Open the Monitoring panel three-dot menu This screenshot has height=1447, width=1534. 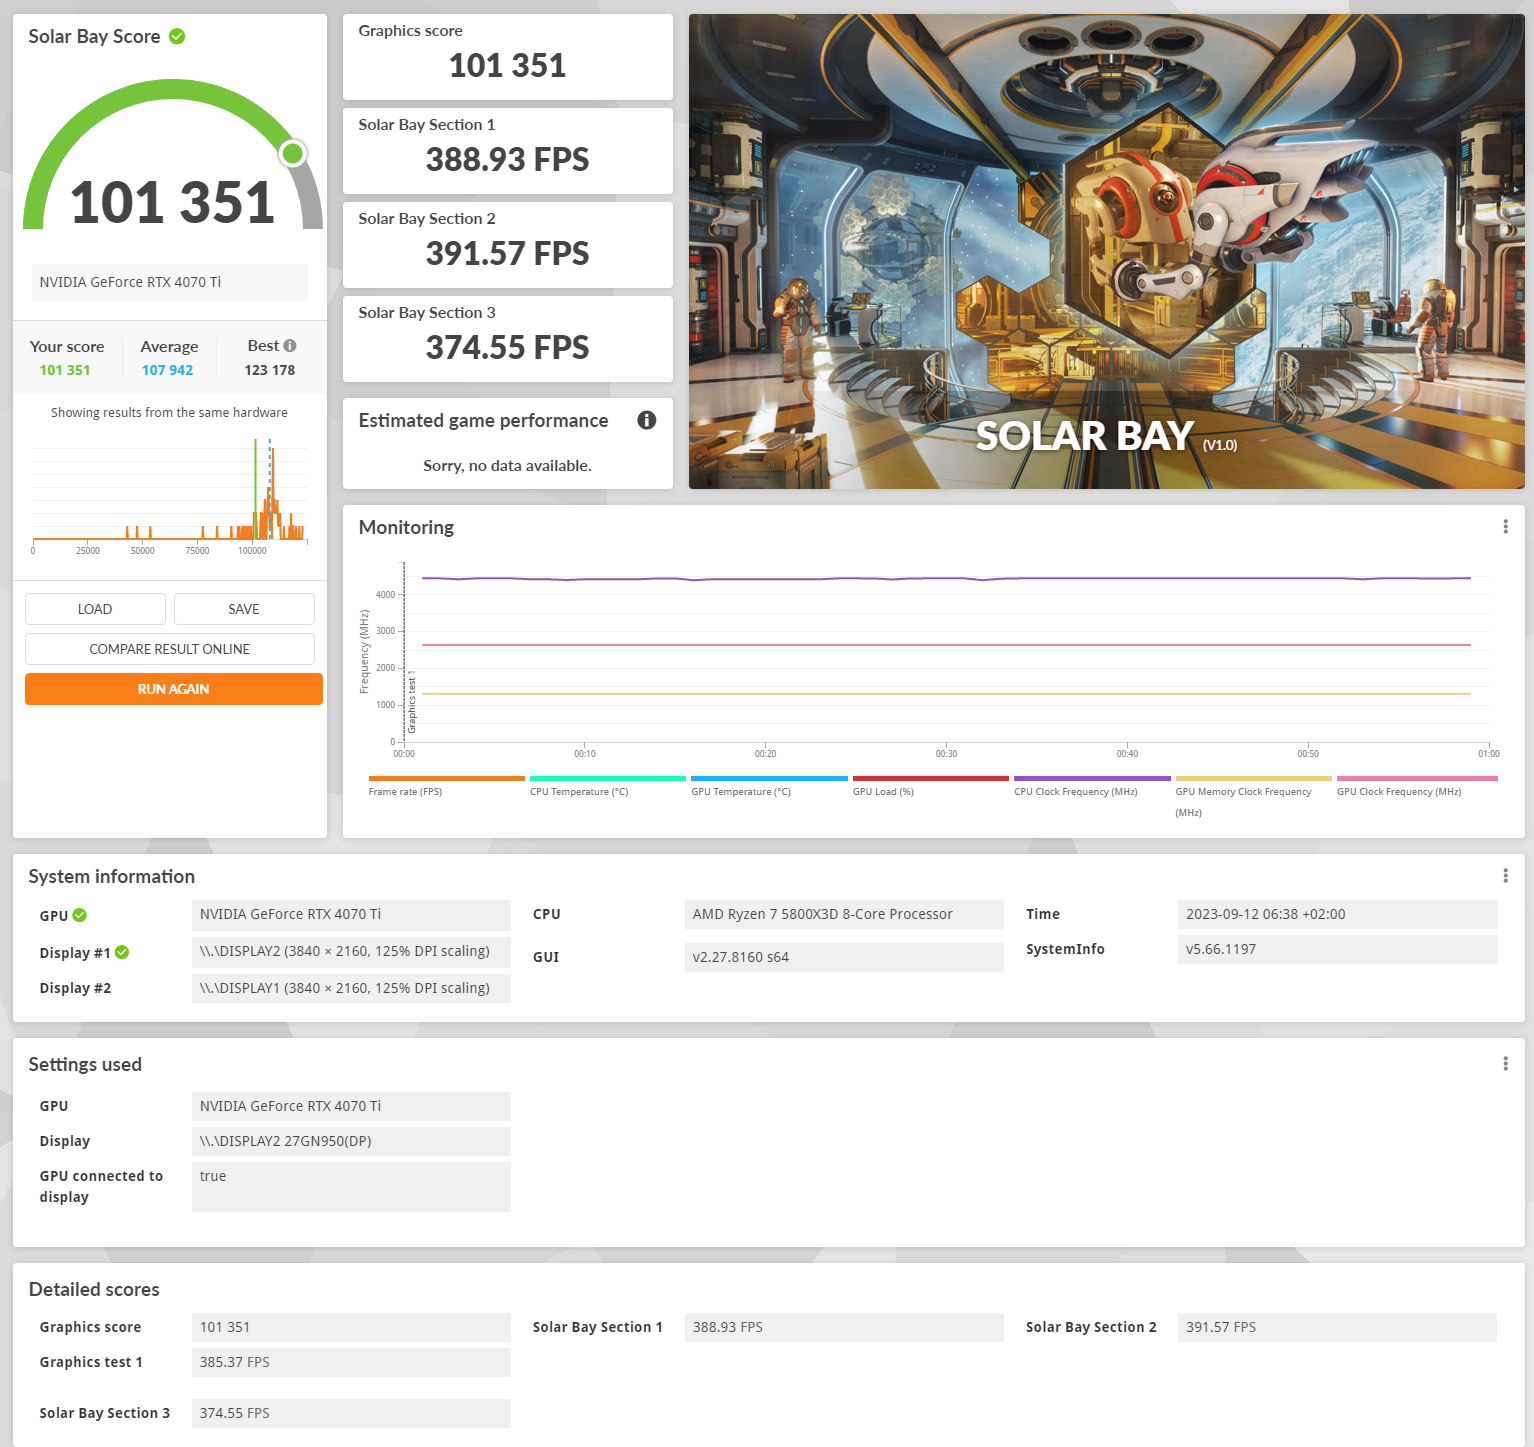[1505, 527]
